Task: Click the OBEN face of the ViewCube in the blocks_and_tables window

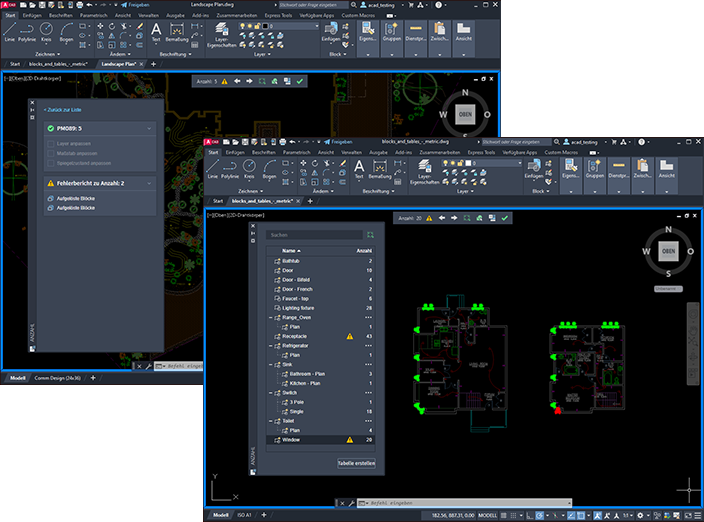Action: [668, 251]
